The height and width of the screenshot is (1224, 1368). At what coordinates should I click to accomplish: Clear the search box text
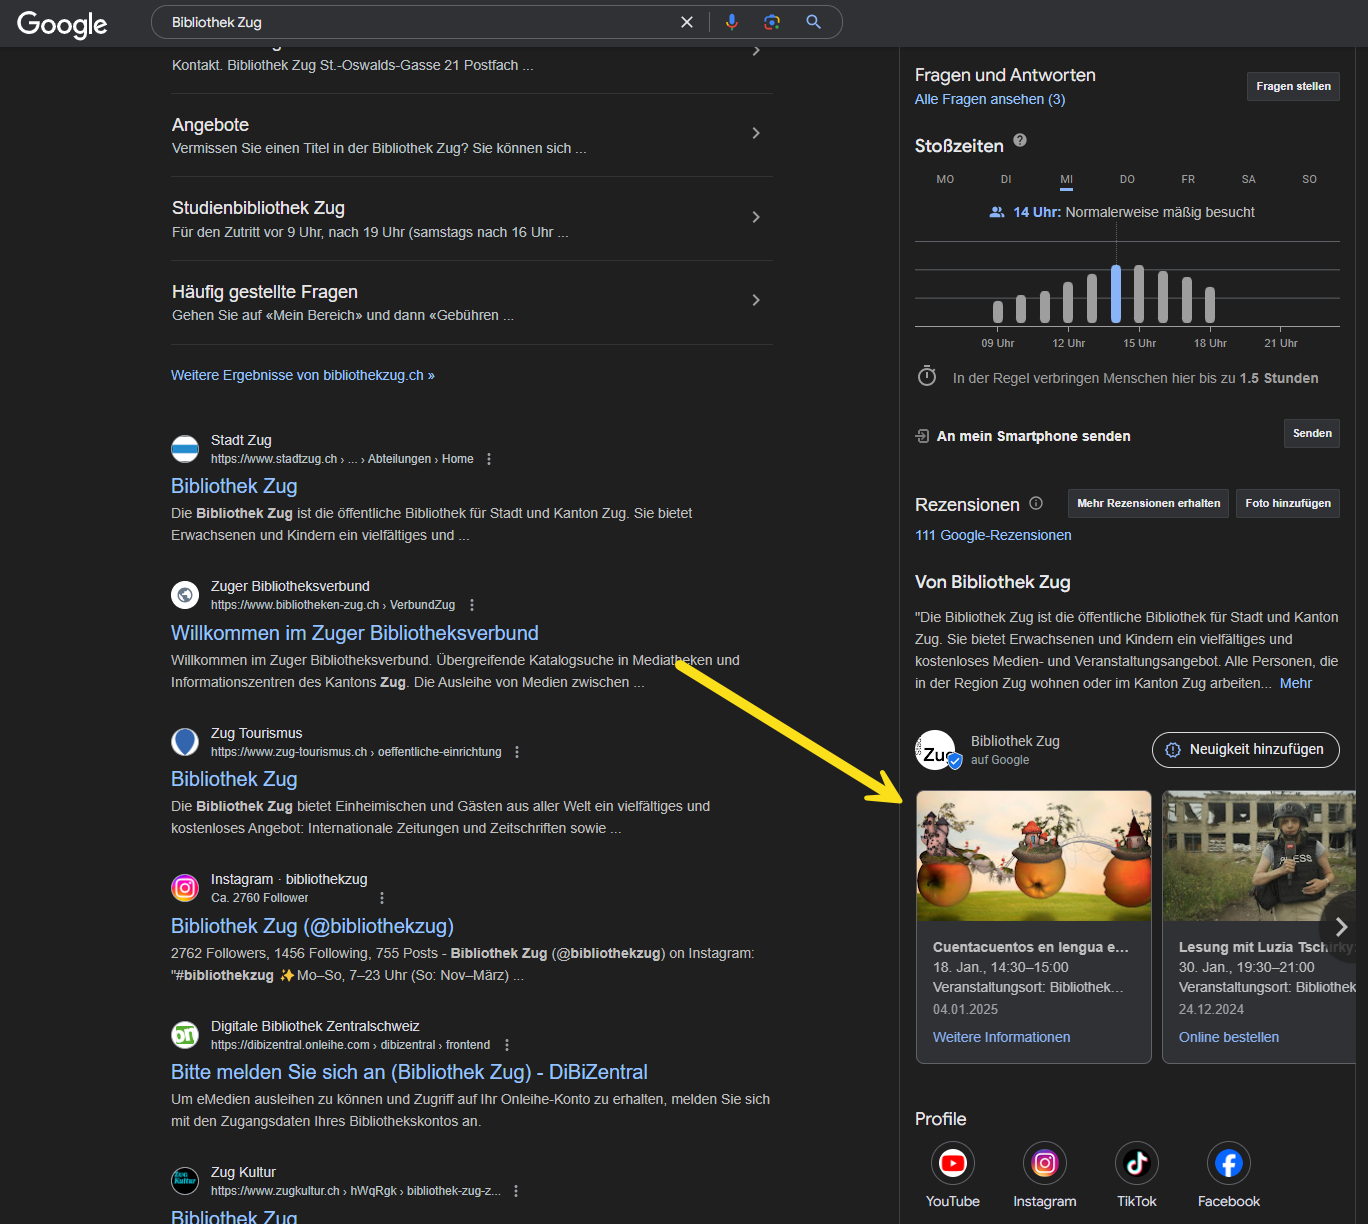[x=687, y=22]
